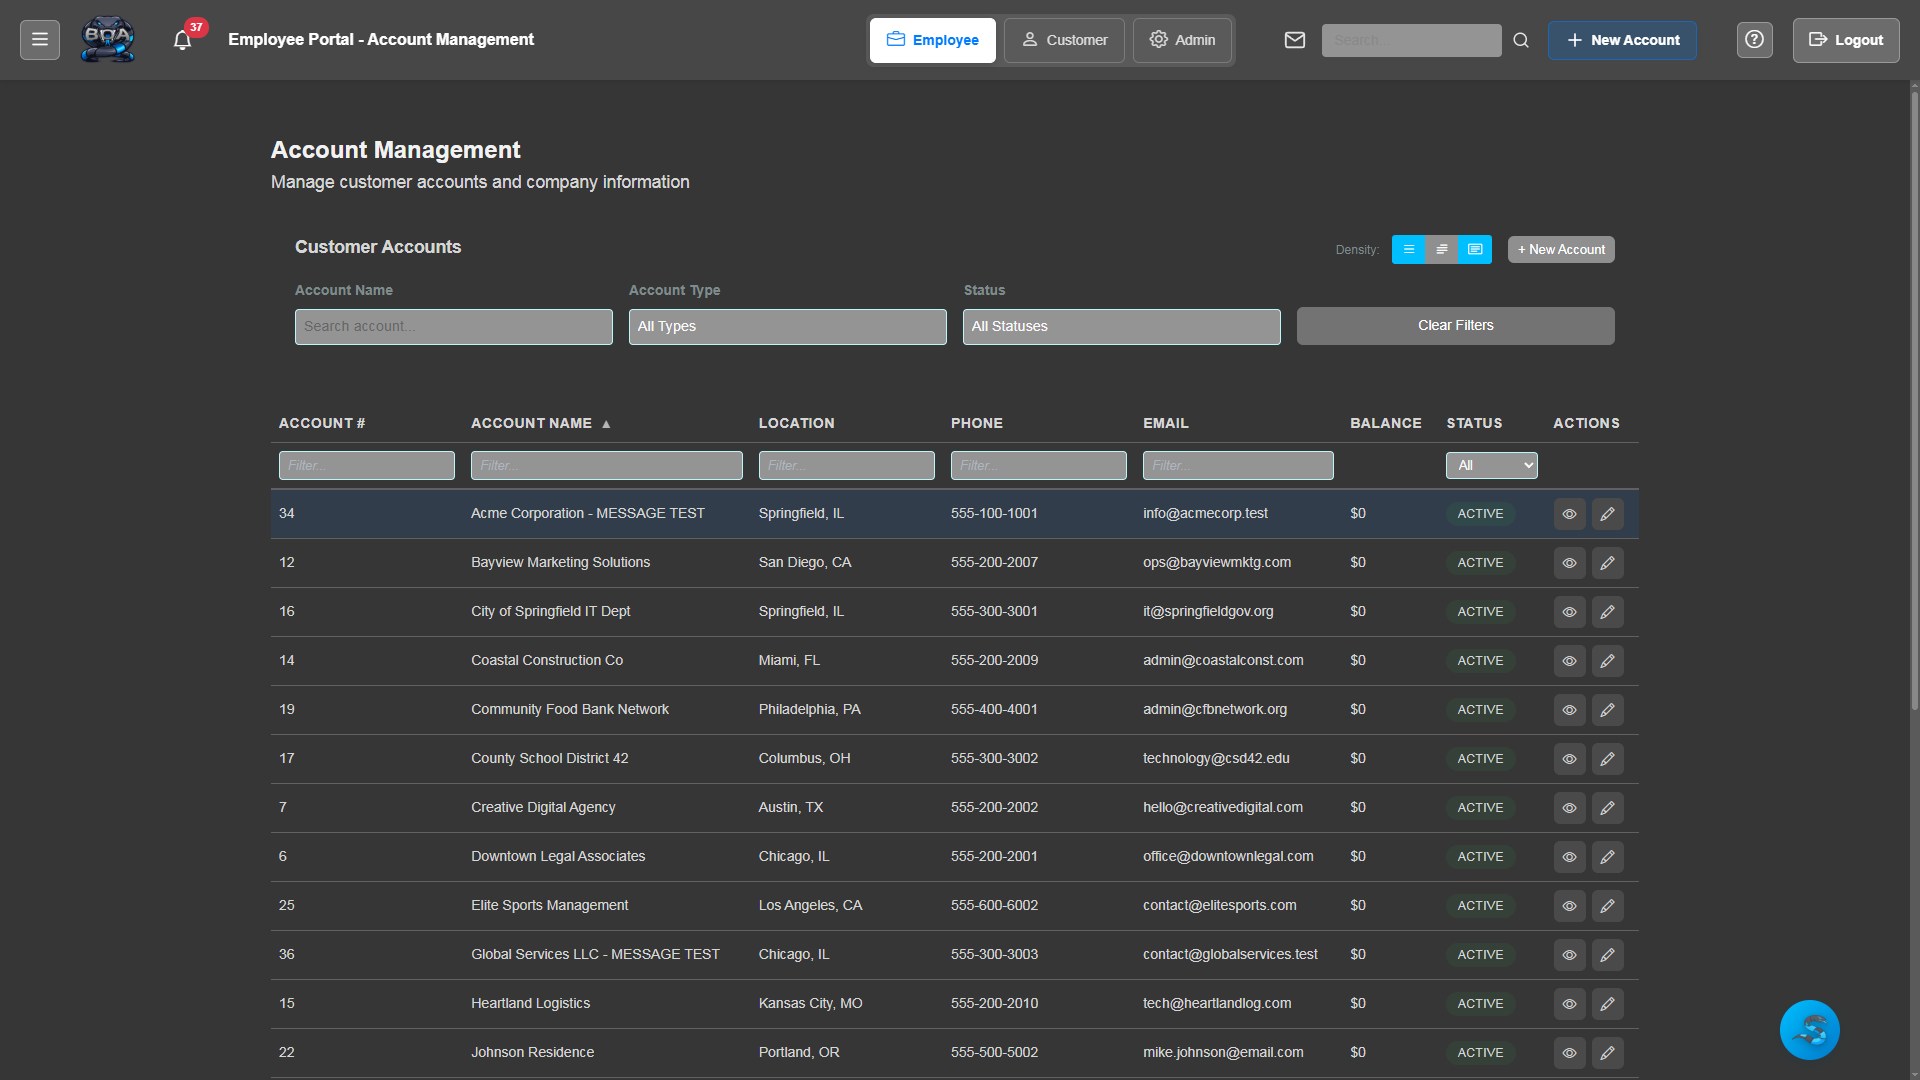Image resolution: width=1920 pixels, height=1080 pixels.
Task: Open the All status column dropdown
Action: coord(1491,465)
